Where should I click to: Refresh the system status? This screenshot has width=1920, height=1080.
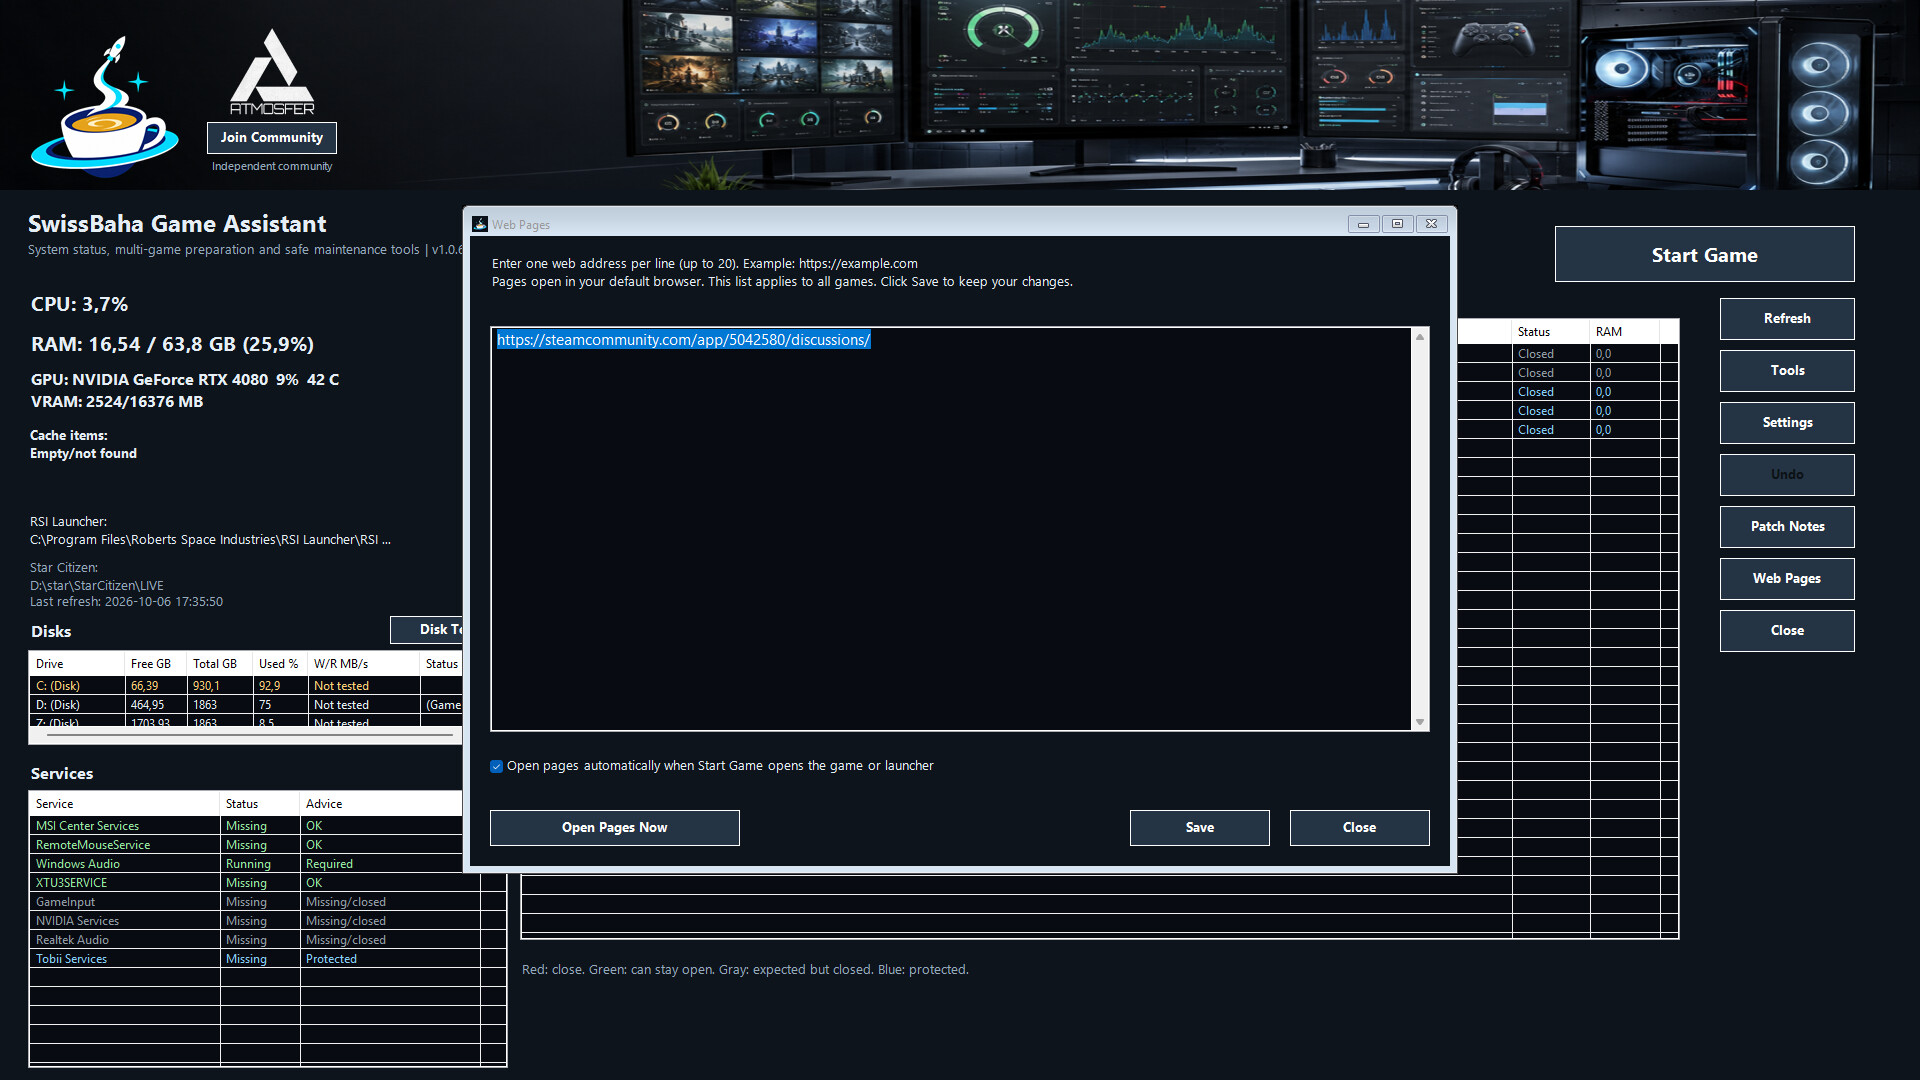tap(1787, 319)
